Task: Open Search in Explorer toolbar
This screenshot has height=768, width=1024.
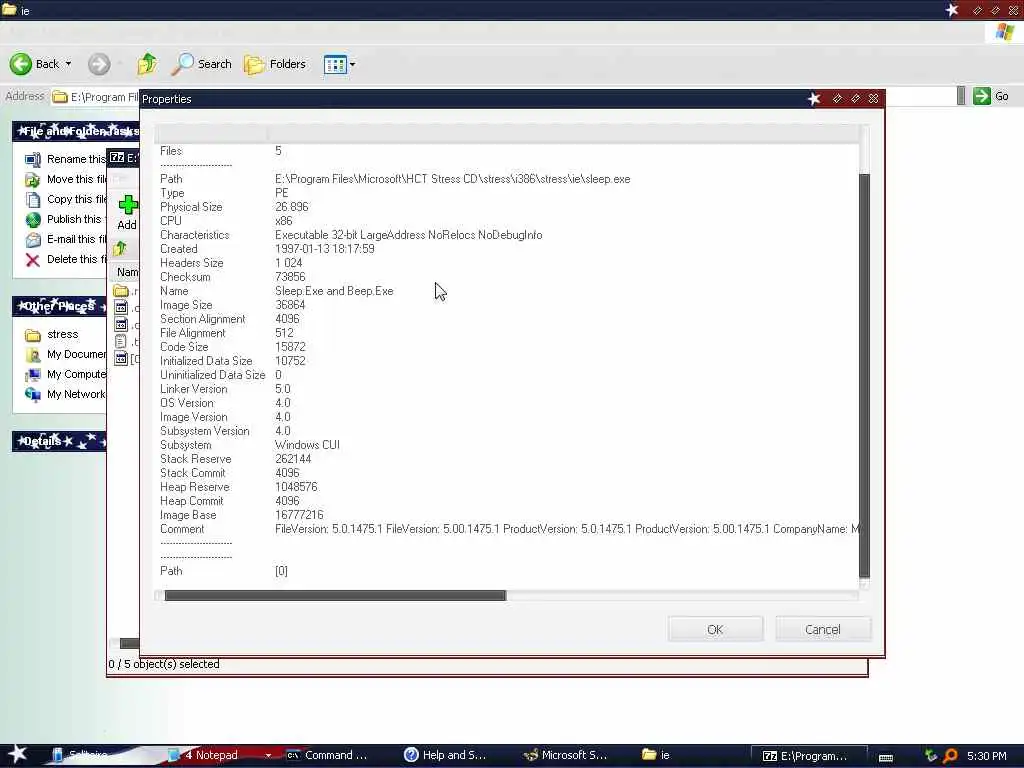Action: pos(202,64)
